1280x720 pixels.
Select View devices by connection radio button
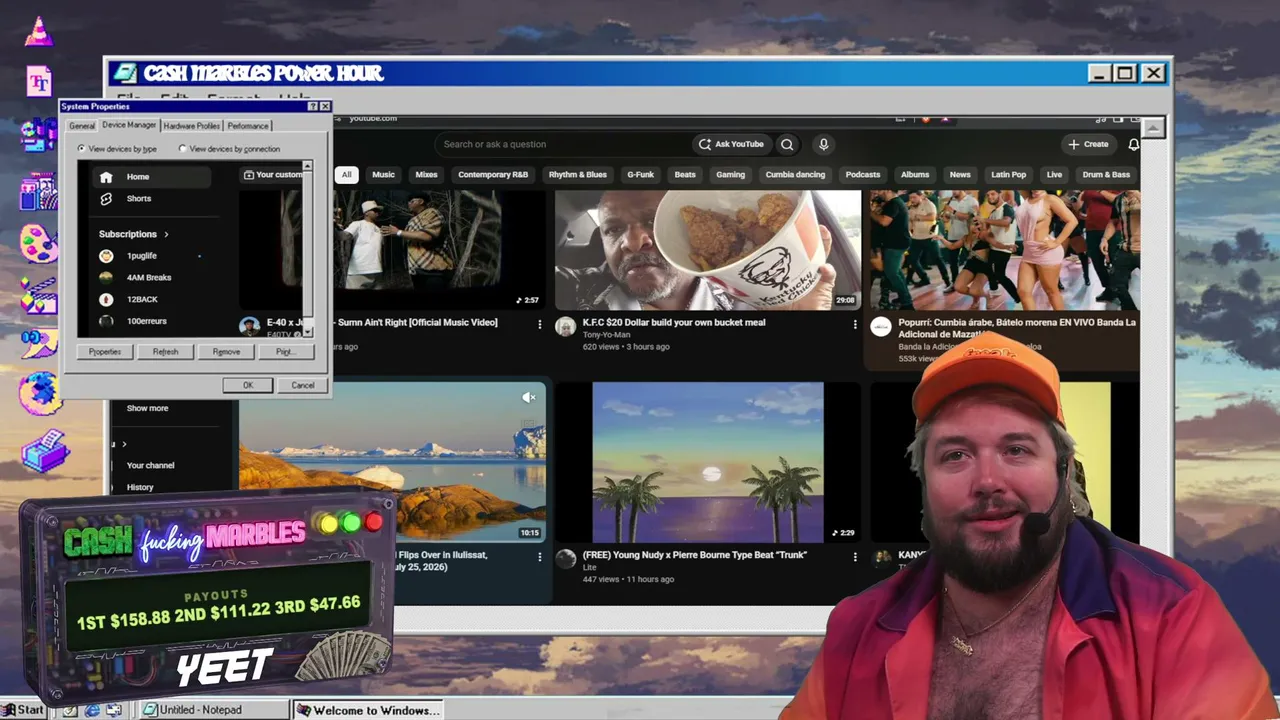(183, 149)
